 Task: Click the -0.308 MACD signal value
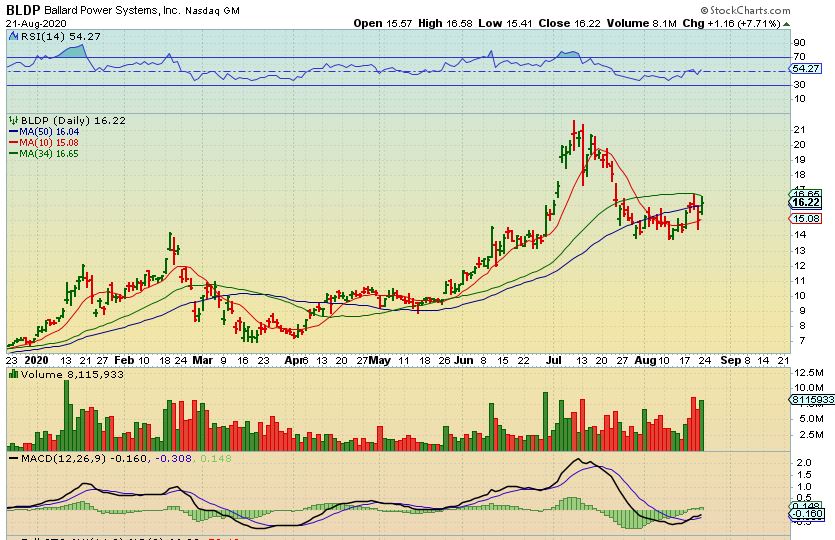click(173, 458)
